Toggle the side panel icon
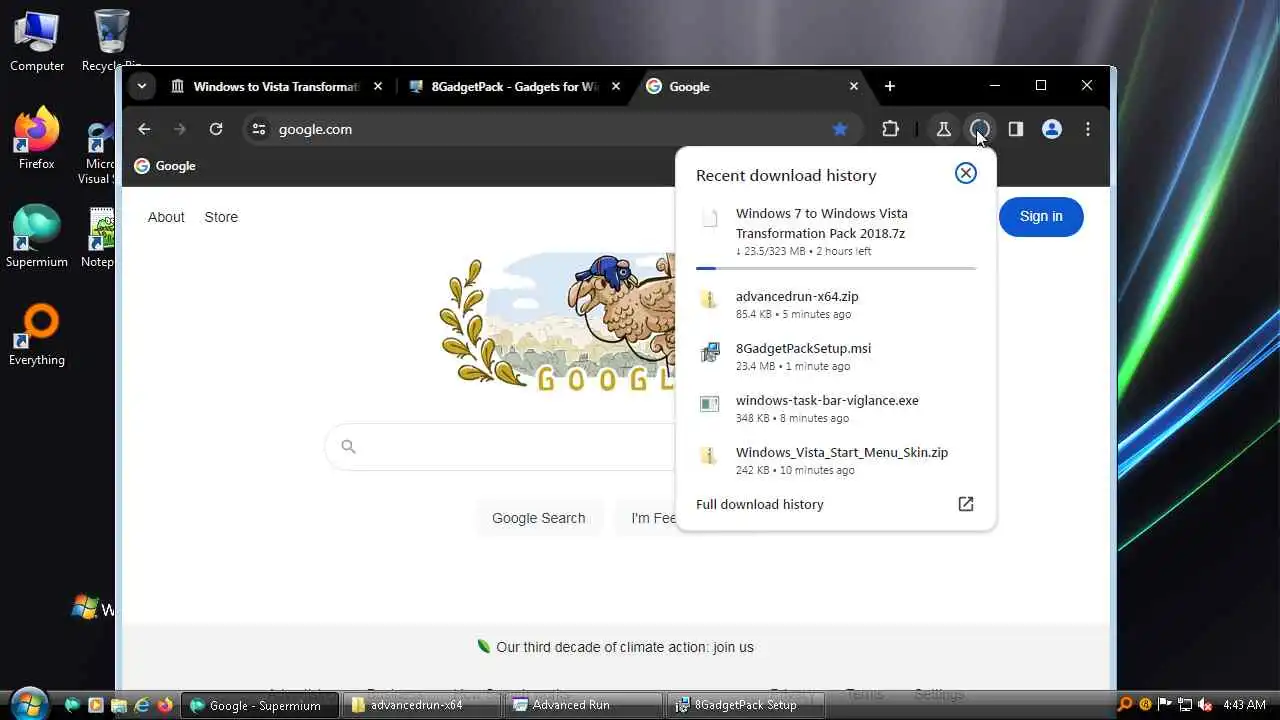 pyautogui.click(x=1016, y=129)
